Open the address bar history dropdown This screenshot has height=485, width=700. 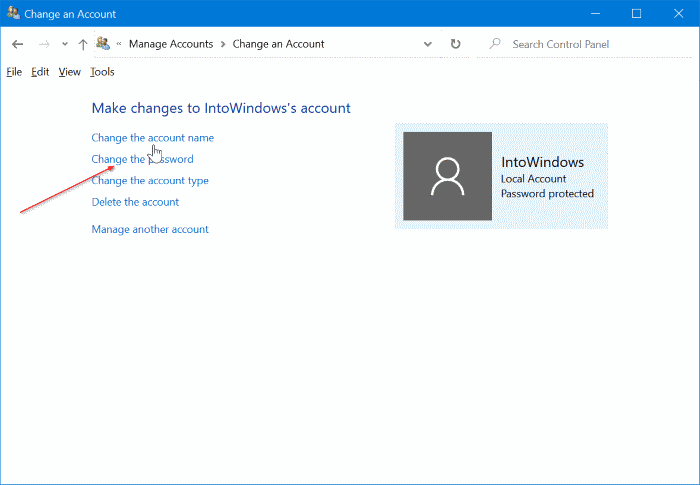[428, 44]
